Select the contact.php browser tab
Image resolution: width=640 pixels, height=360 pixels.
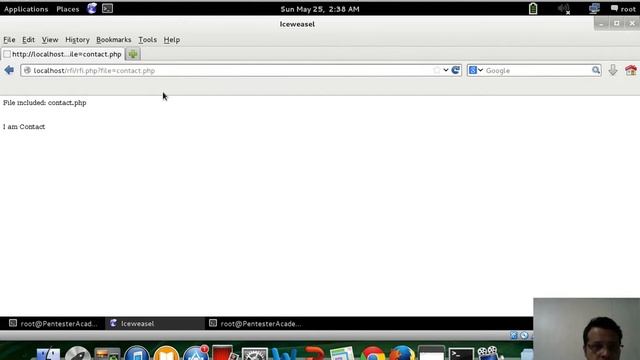click(62, 54)
